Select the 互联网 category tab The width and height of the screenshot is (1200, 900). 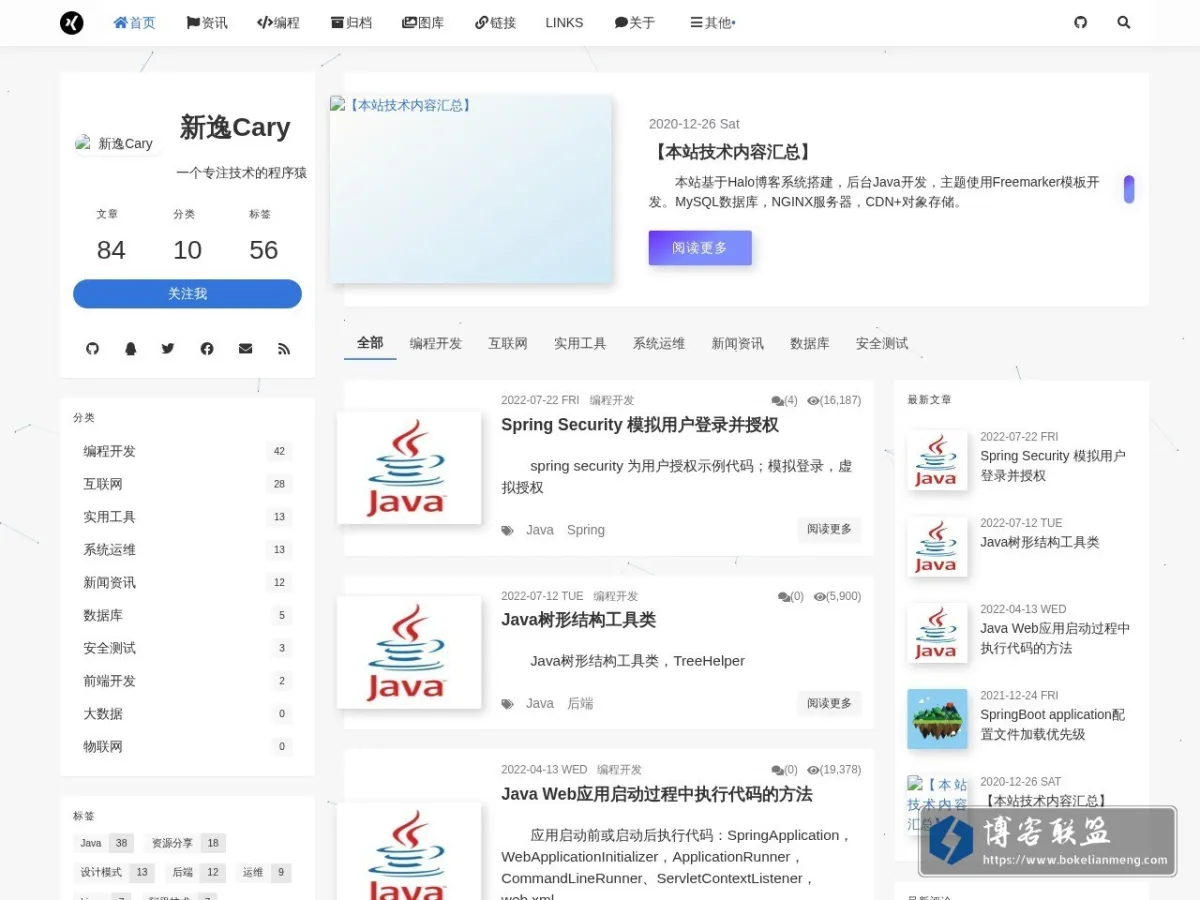coord(508,343)
